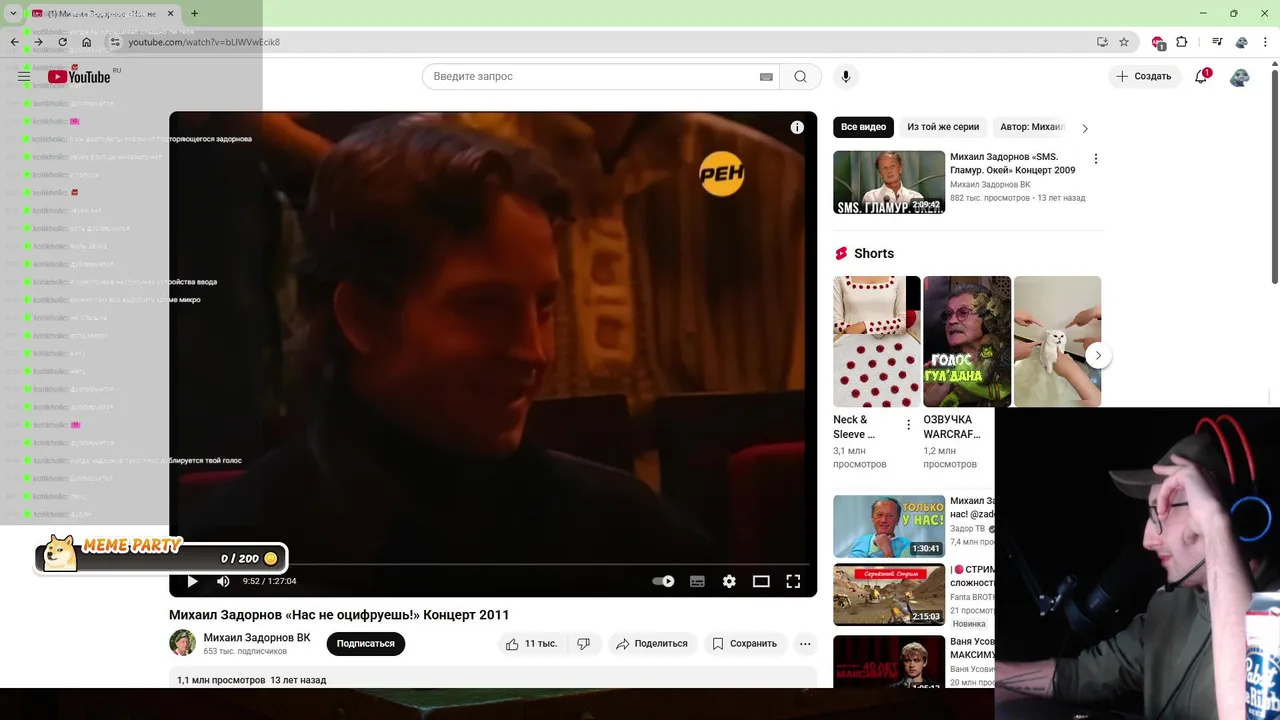This screenshot has width=1280, height=720.
Task: Open the ОЗВУЧКА WARCRAFT short thumbnail
Action: tap(967, 341)
